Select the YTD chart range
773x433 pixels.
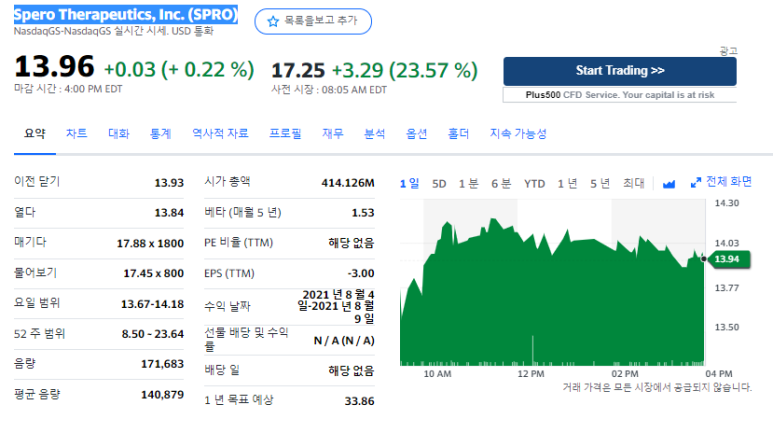tap(534, 184)
